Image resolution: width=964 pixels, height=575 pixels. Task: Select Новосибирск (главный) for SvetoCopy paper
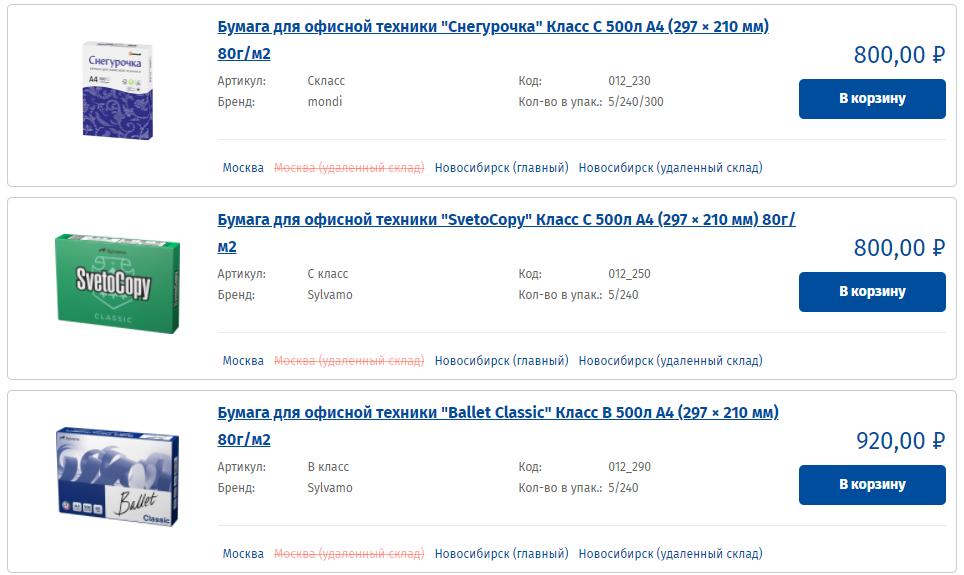tap(501, 361)
